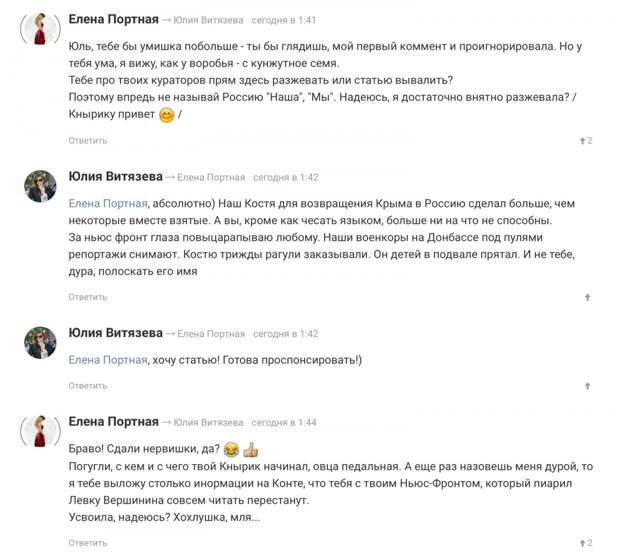Click recipient 'Юлия Витязева' in first comment header
The image size is (620, 556).
[208, 20]
